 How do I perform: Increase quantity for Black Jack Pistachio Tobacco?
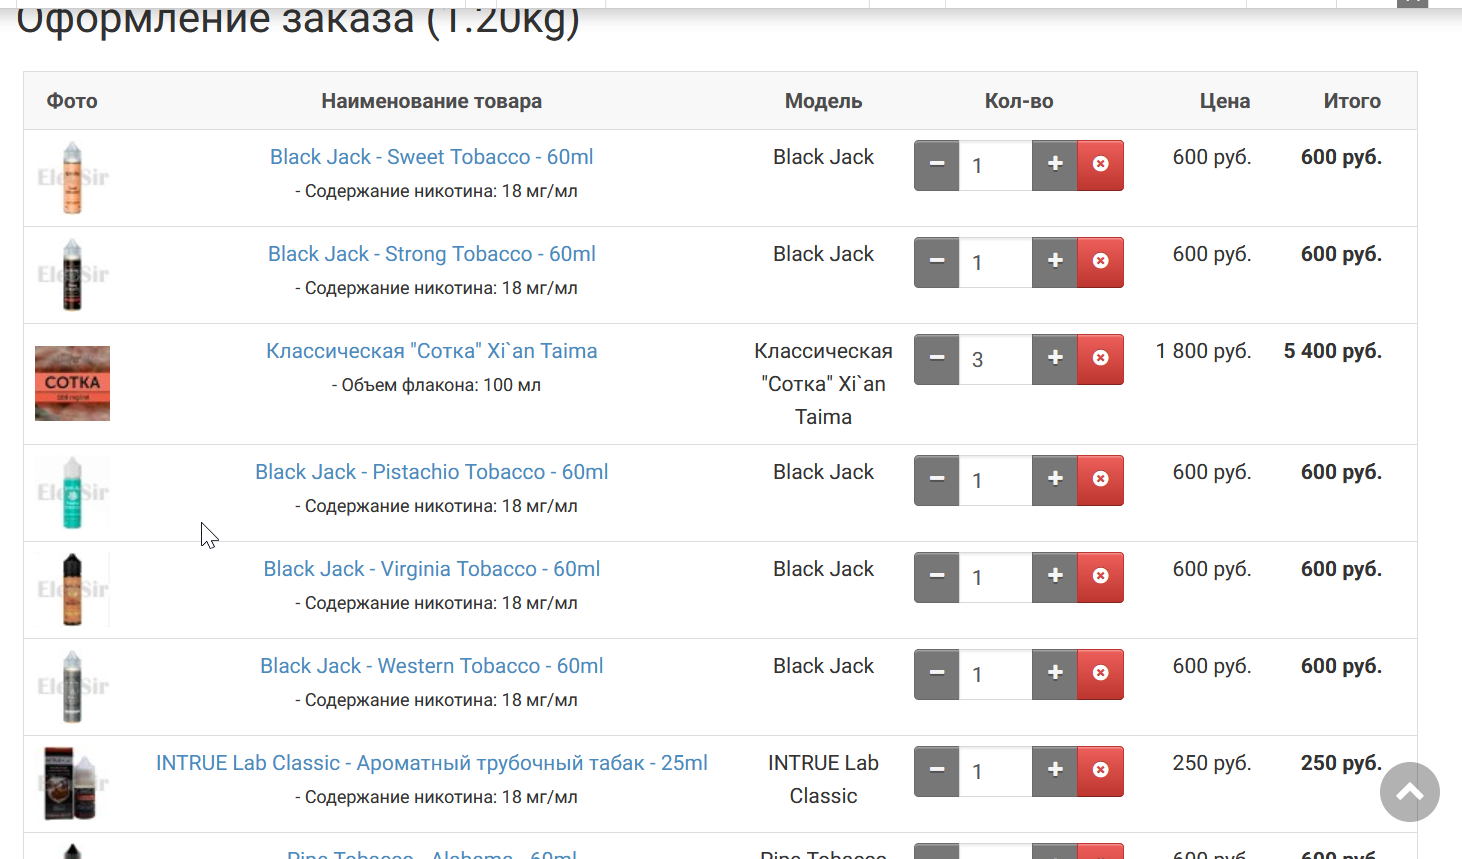[x=1055, y=480]
